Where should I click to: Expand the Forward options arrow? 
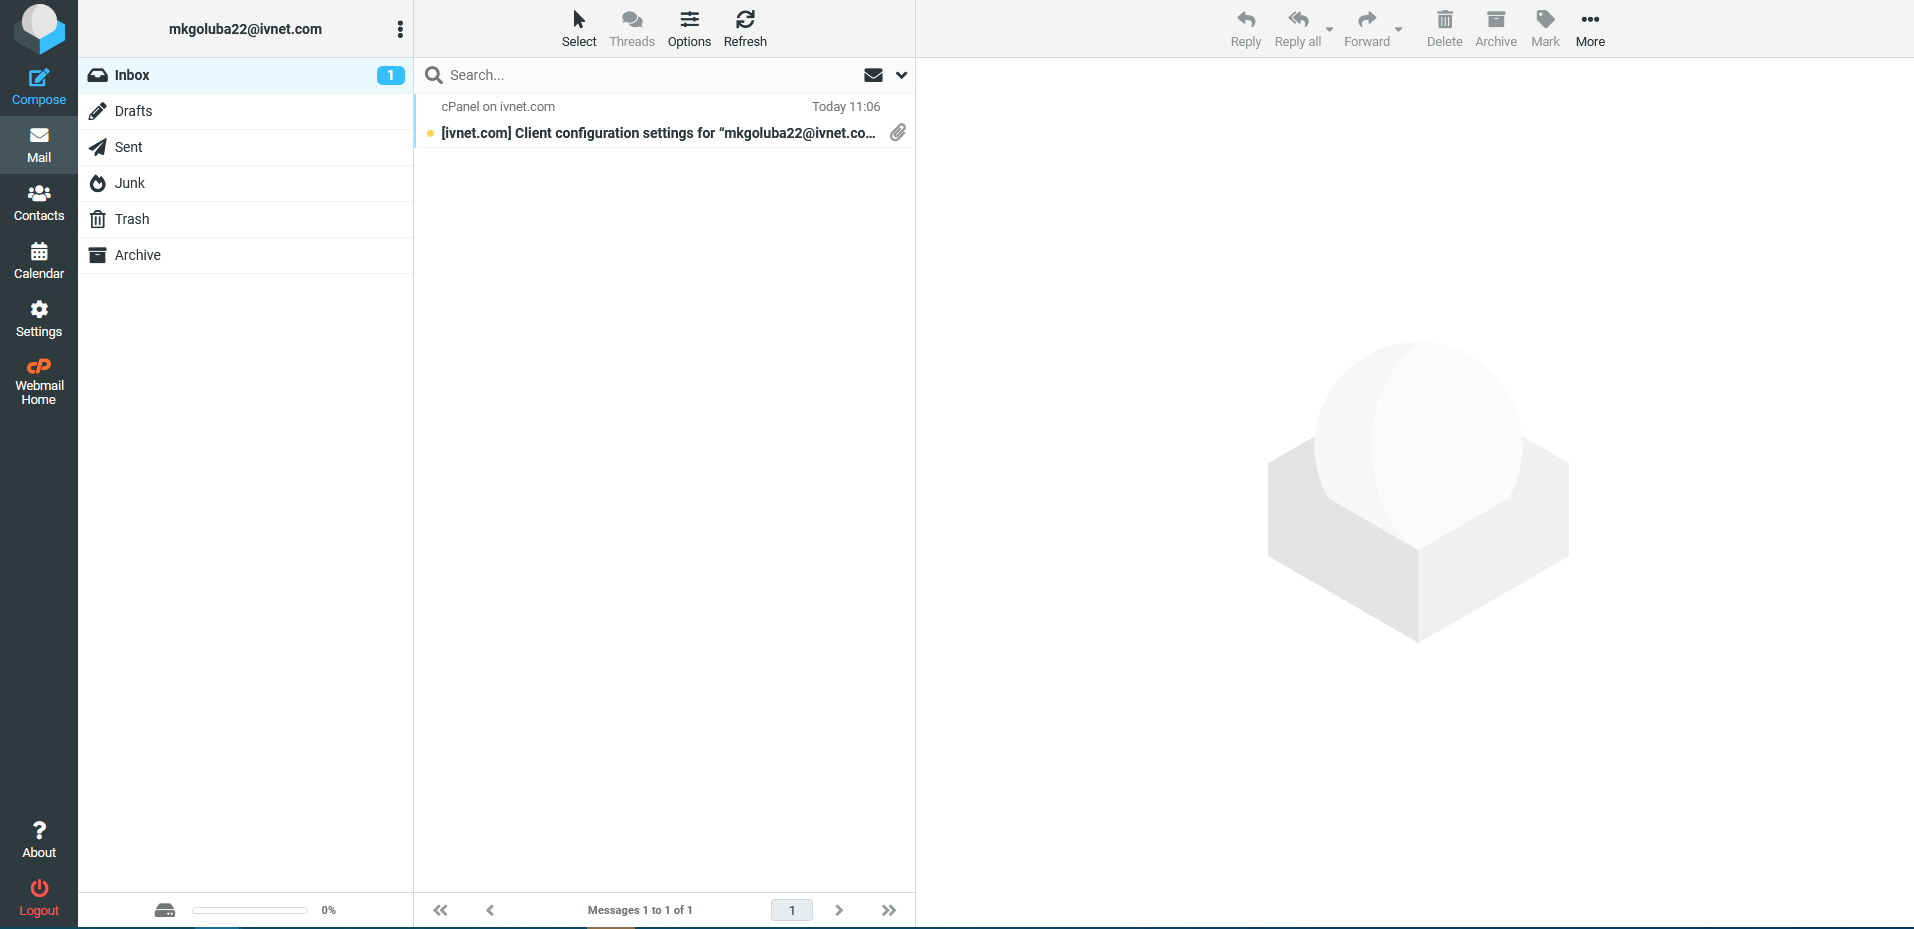coord(1398,29)
